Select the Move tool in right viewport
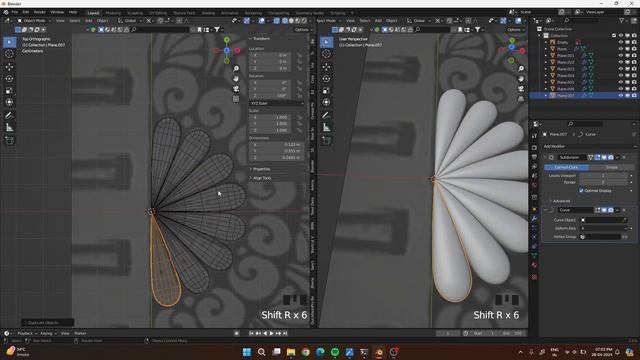The height and width of the screenshot is (360, 640). 326,67
